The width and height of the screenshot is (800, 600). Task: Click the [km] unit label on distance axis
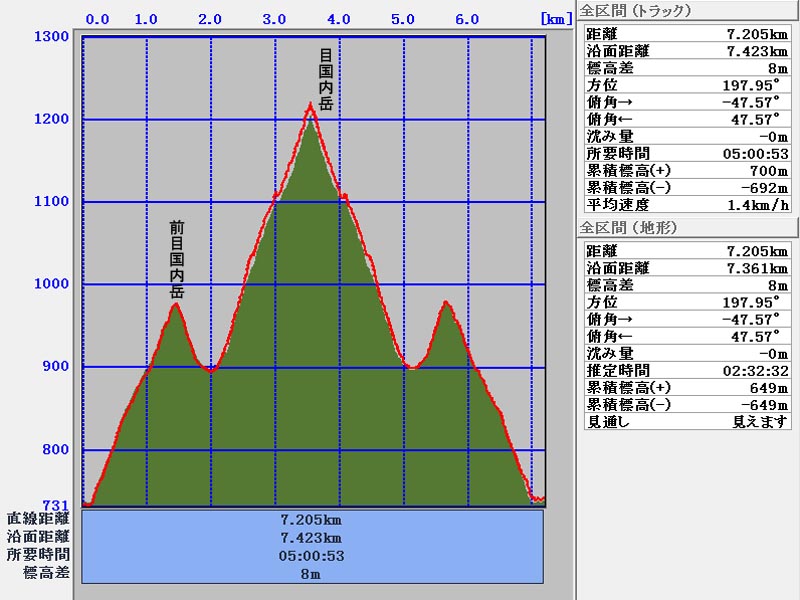[555, 18]
